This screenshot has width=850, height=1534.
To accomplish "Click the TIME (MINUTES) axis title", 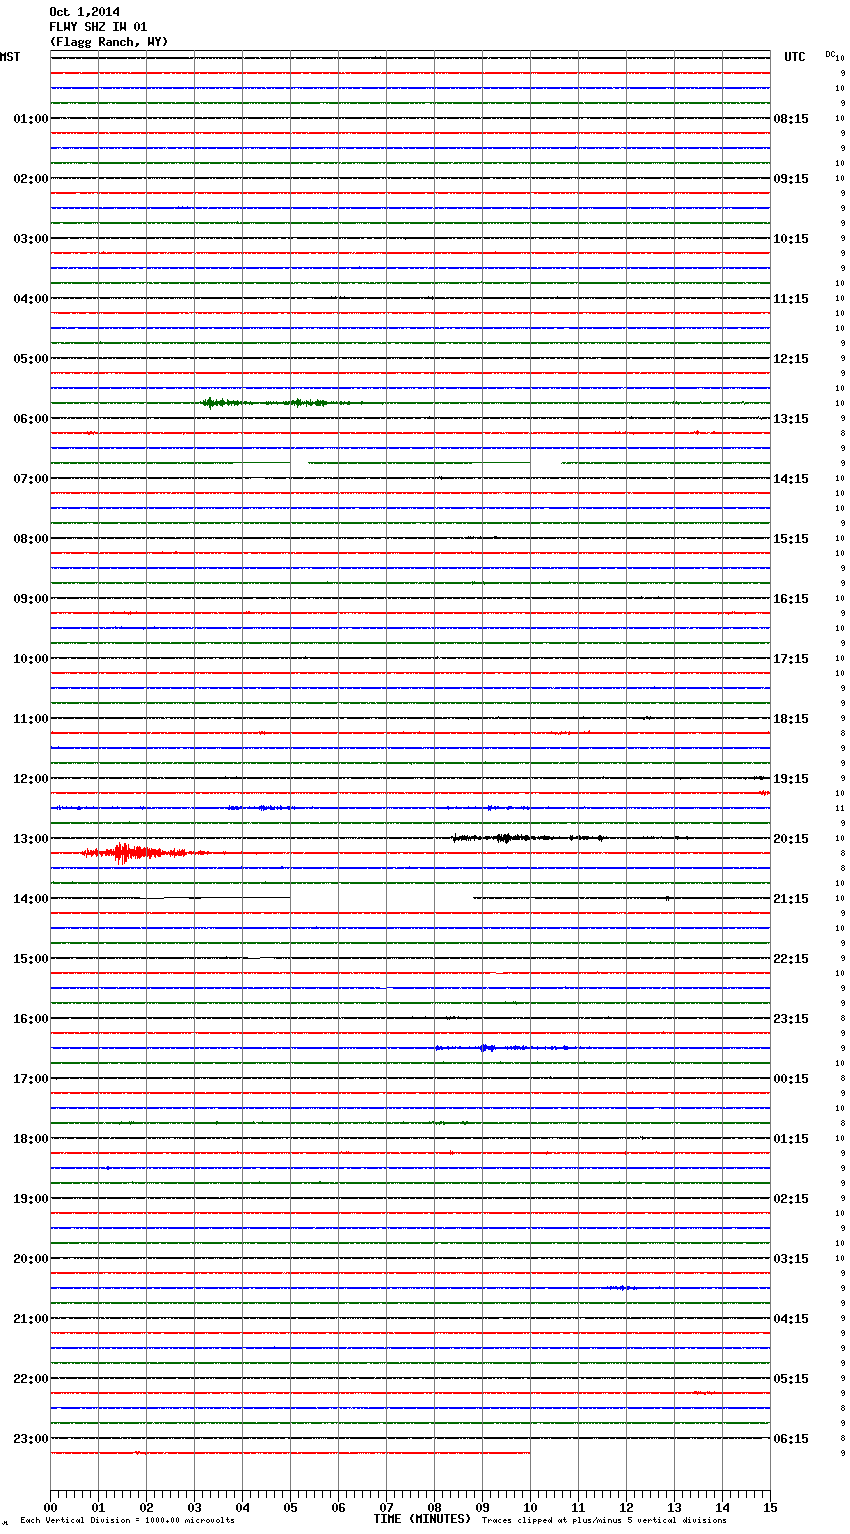I will click(422, 1519).
